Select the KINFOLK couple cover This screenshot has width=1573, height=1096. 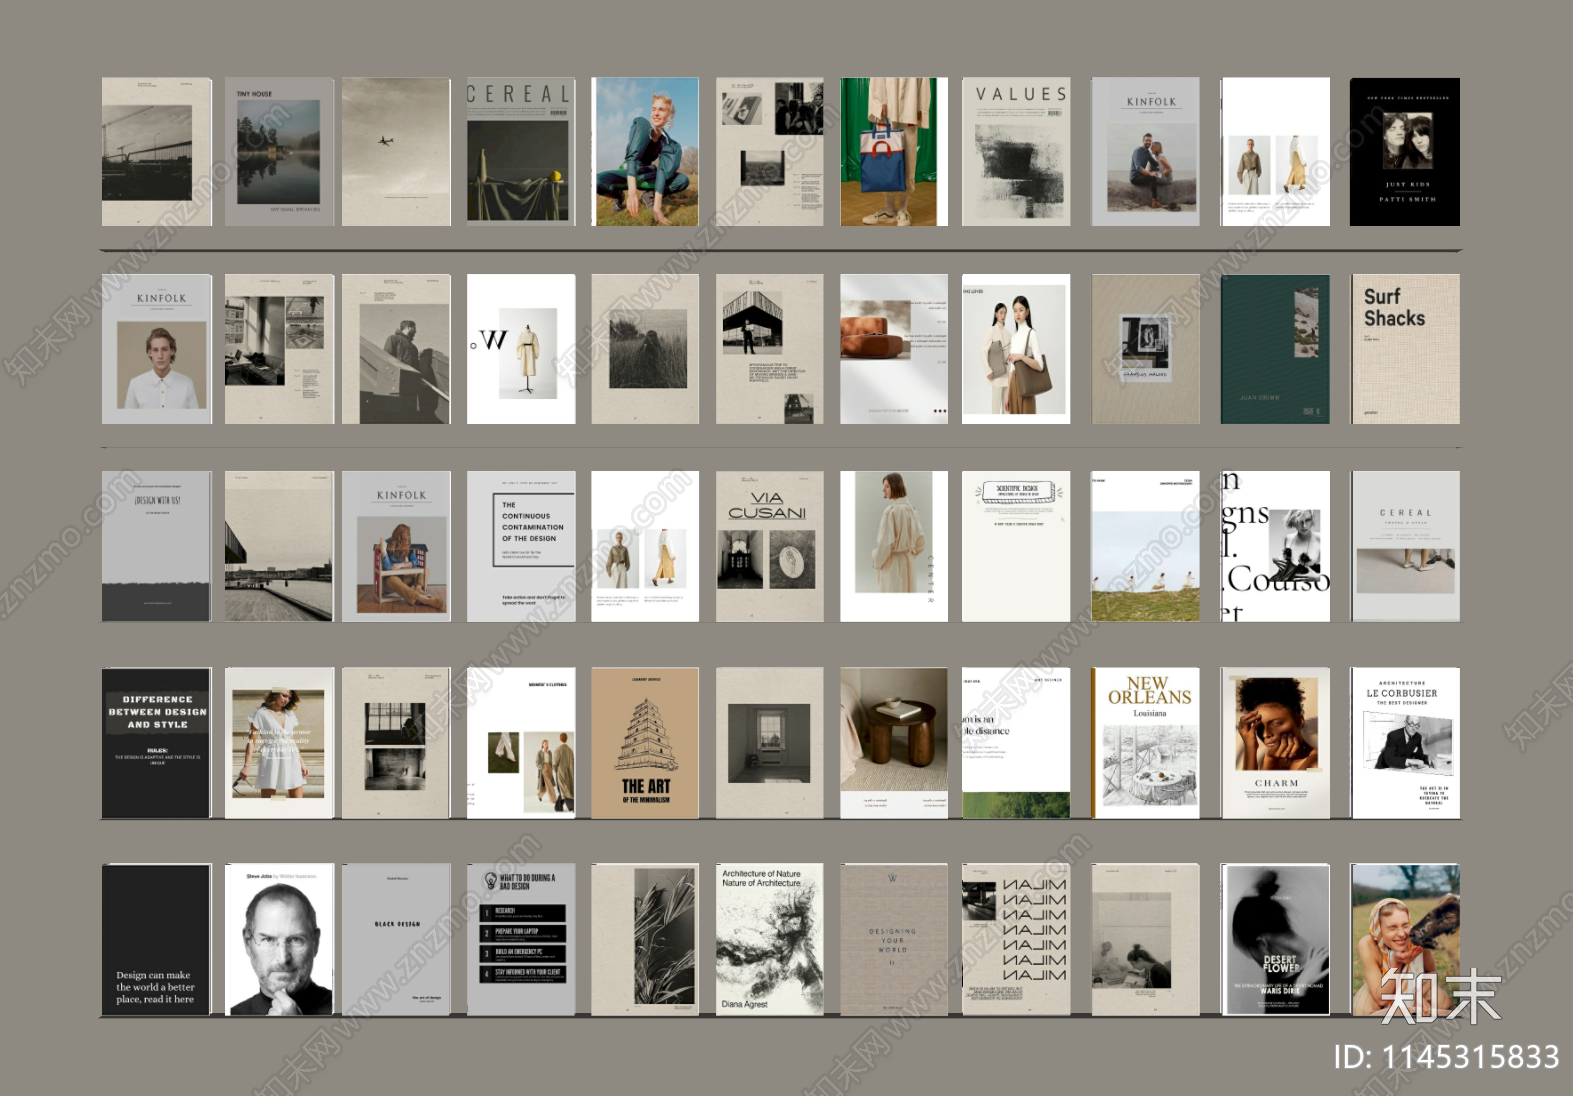coord(1145,152)
